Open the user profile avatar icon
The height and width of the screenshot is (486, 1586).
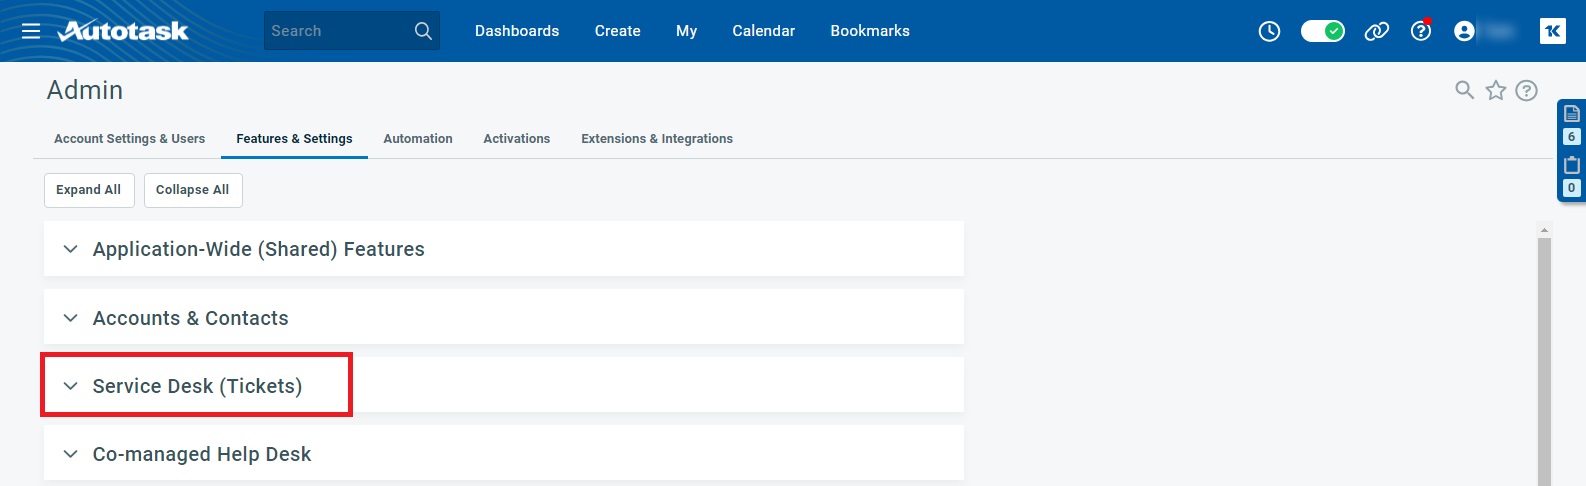[x=1464, y=31]
